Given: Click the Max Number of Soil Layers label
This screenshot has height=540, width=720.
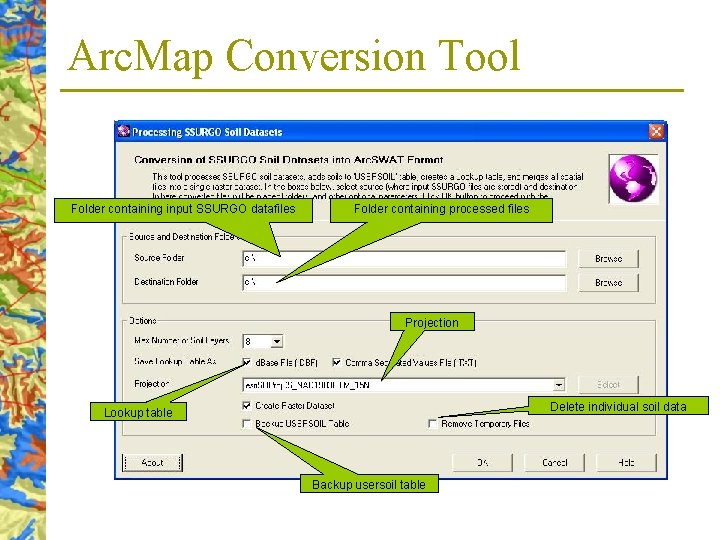Looking at the screenshot, I should 181,341.
